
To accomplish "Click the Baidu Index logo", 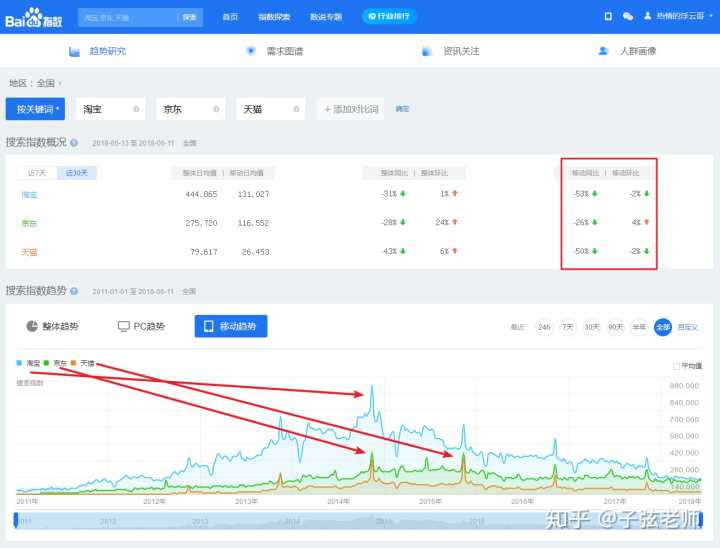I will [x=33, y=16].
